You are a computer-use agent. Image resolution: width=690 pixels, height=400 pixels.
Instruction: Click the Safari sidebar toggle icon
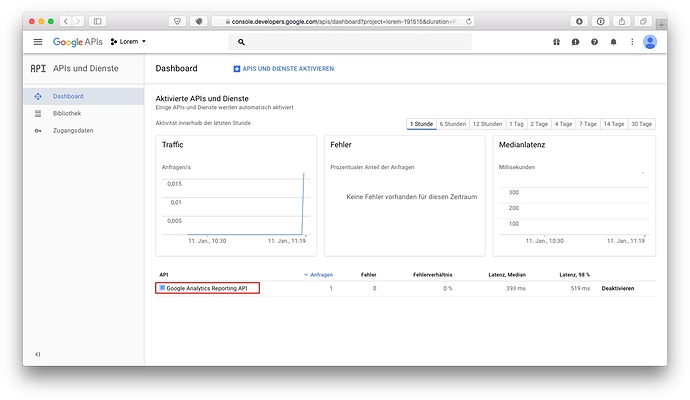tap(99, 21)
